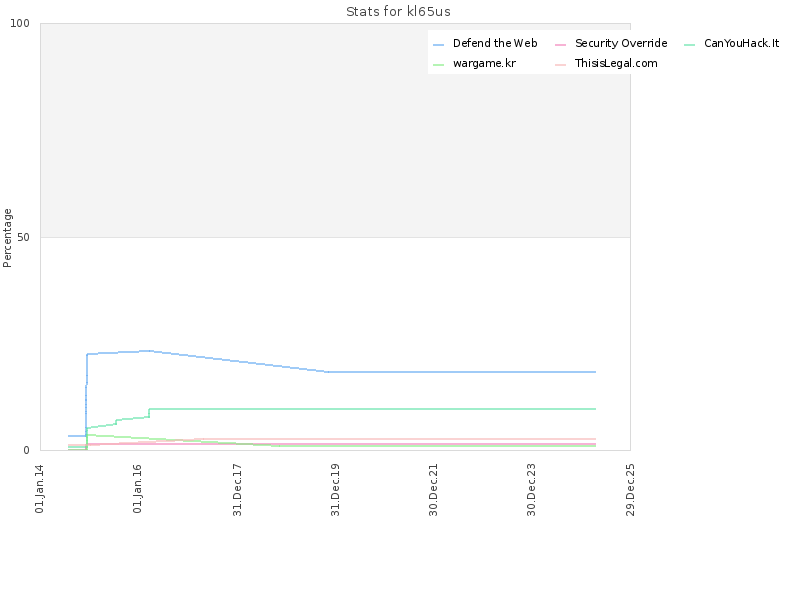This screenshot has height=600, width=800.
Task: Click the 31.Dec.19 x-axis date label
Action: pos(335,490)
